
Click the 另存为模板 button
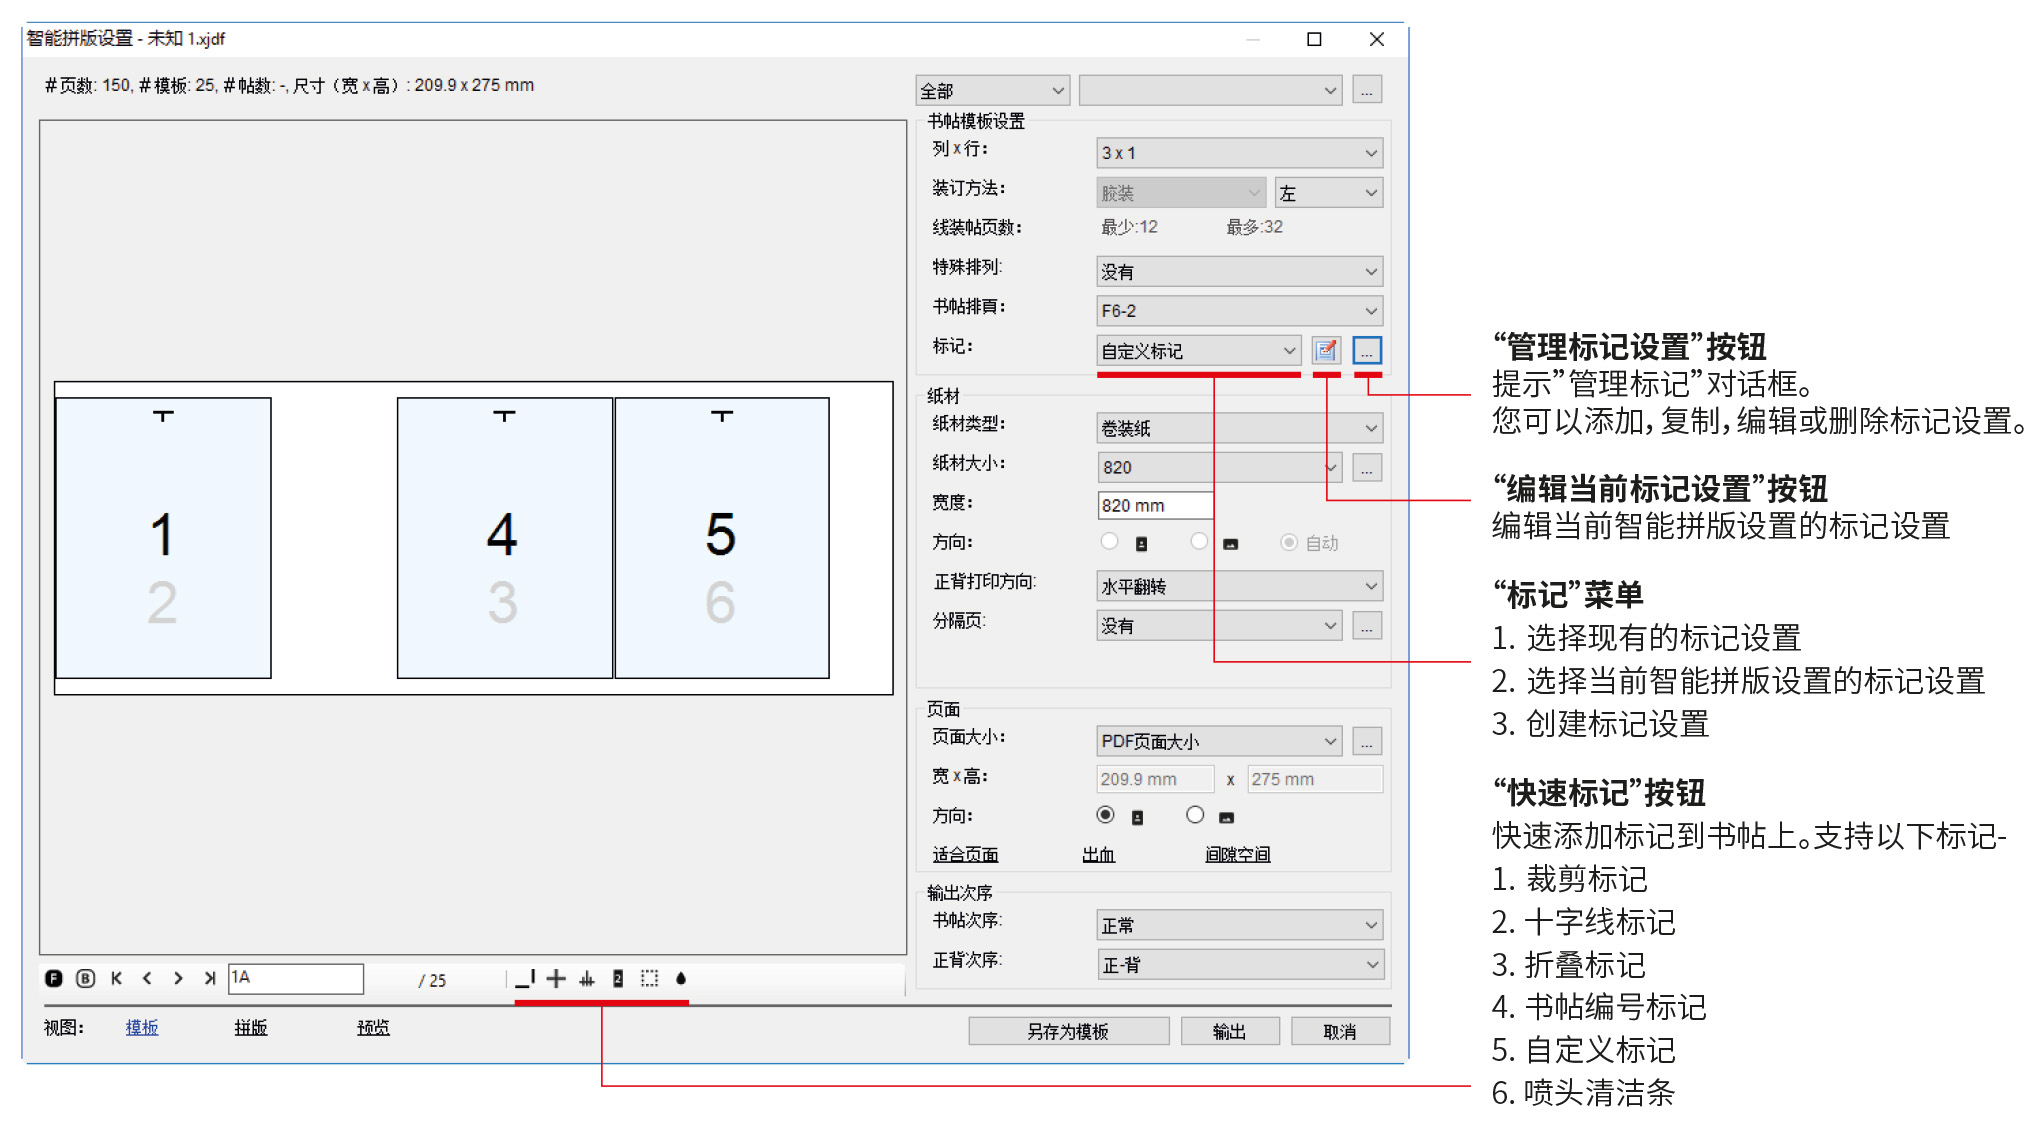pyautogui.click(x=1068, y=1031)
